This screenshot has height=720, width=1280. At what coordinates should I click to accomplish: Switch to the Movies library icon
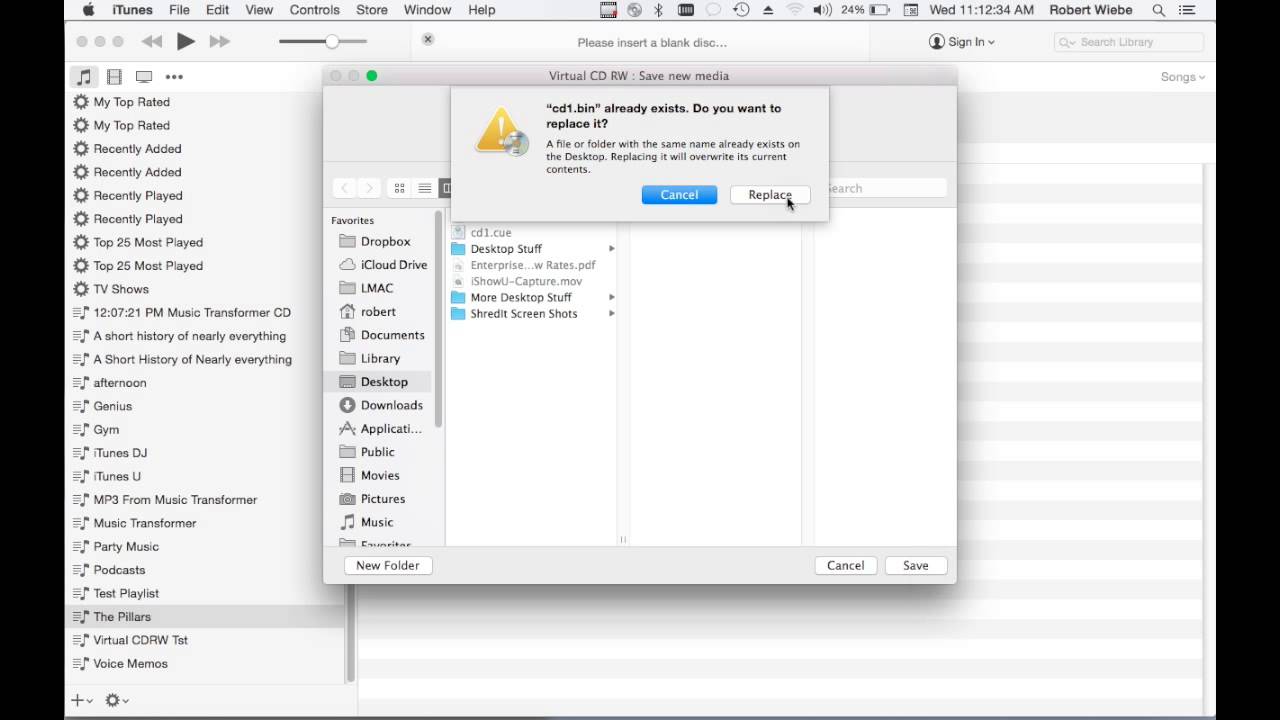pos(114,76)
